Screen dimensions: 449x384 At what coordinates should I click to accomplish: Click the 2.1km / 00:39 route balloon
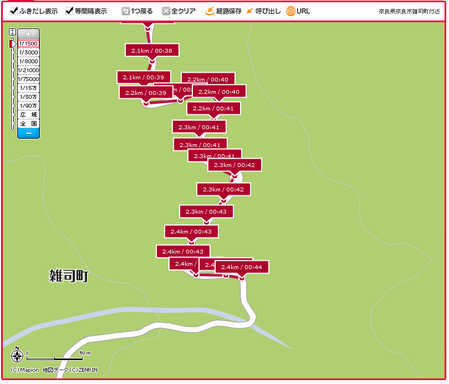(x=144, y=77)
